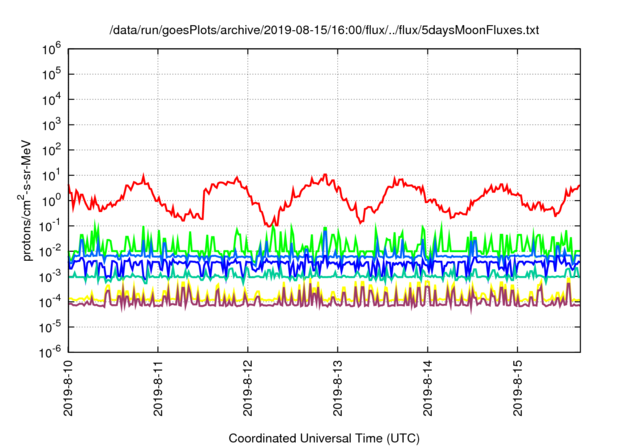The width and height of the screenshot is (640, 448).
Task: Click the '2019-8-11' x-axis date label
Action: pos(158,388)
